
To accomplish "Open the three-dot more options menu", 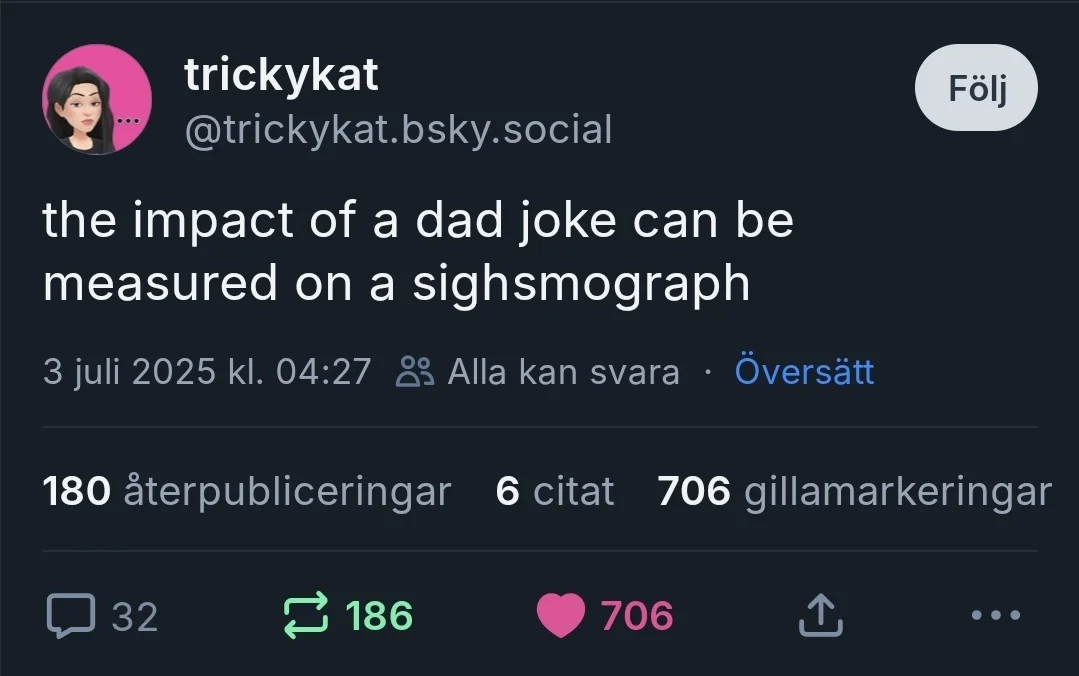I will pos(996,615).
